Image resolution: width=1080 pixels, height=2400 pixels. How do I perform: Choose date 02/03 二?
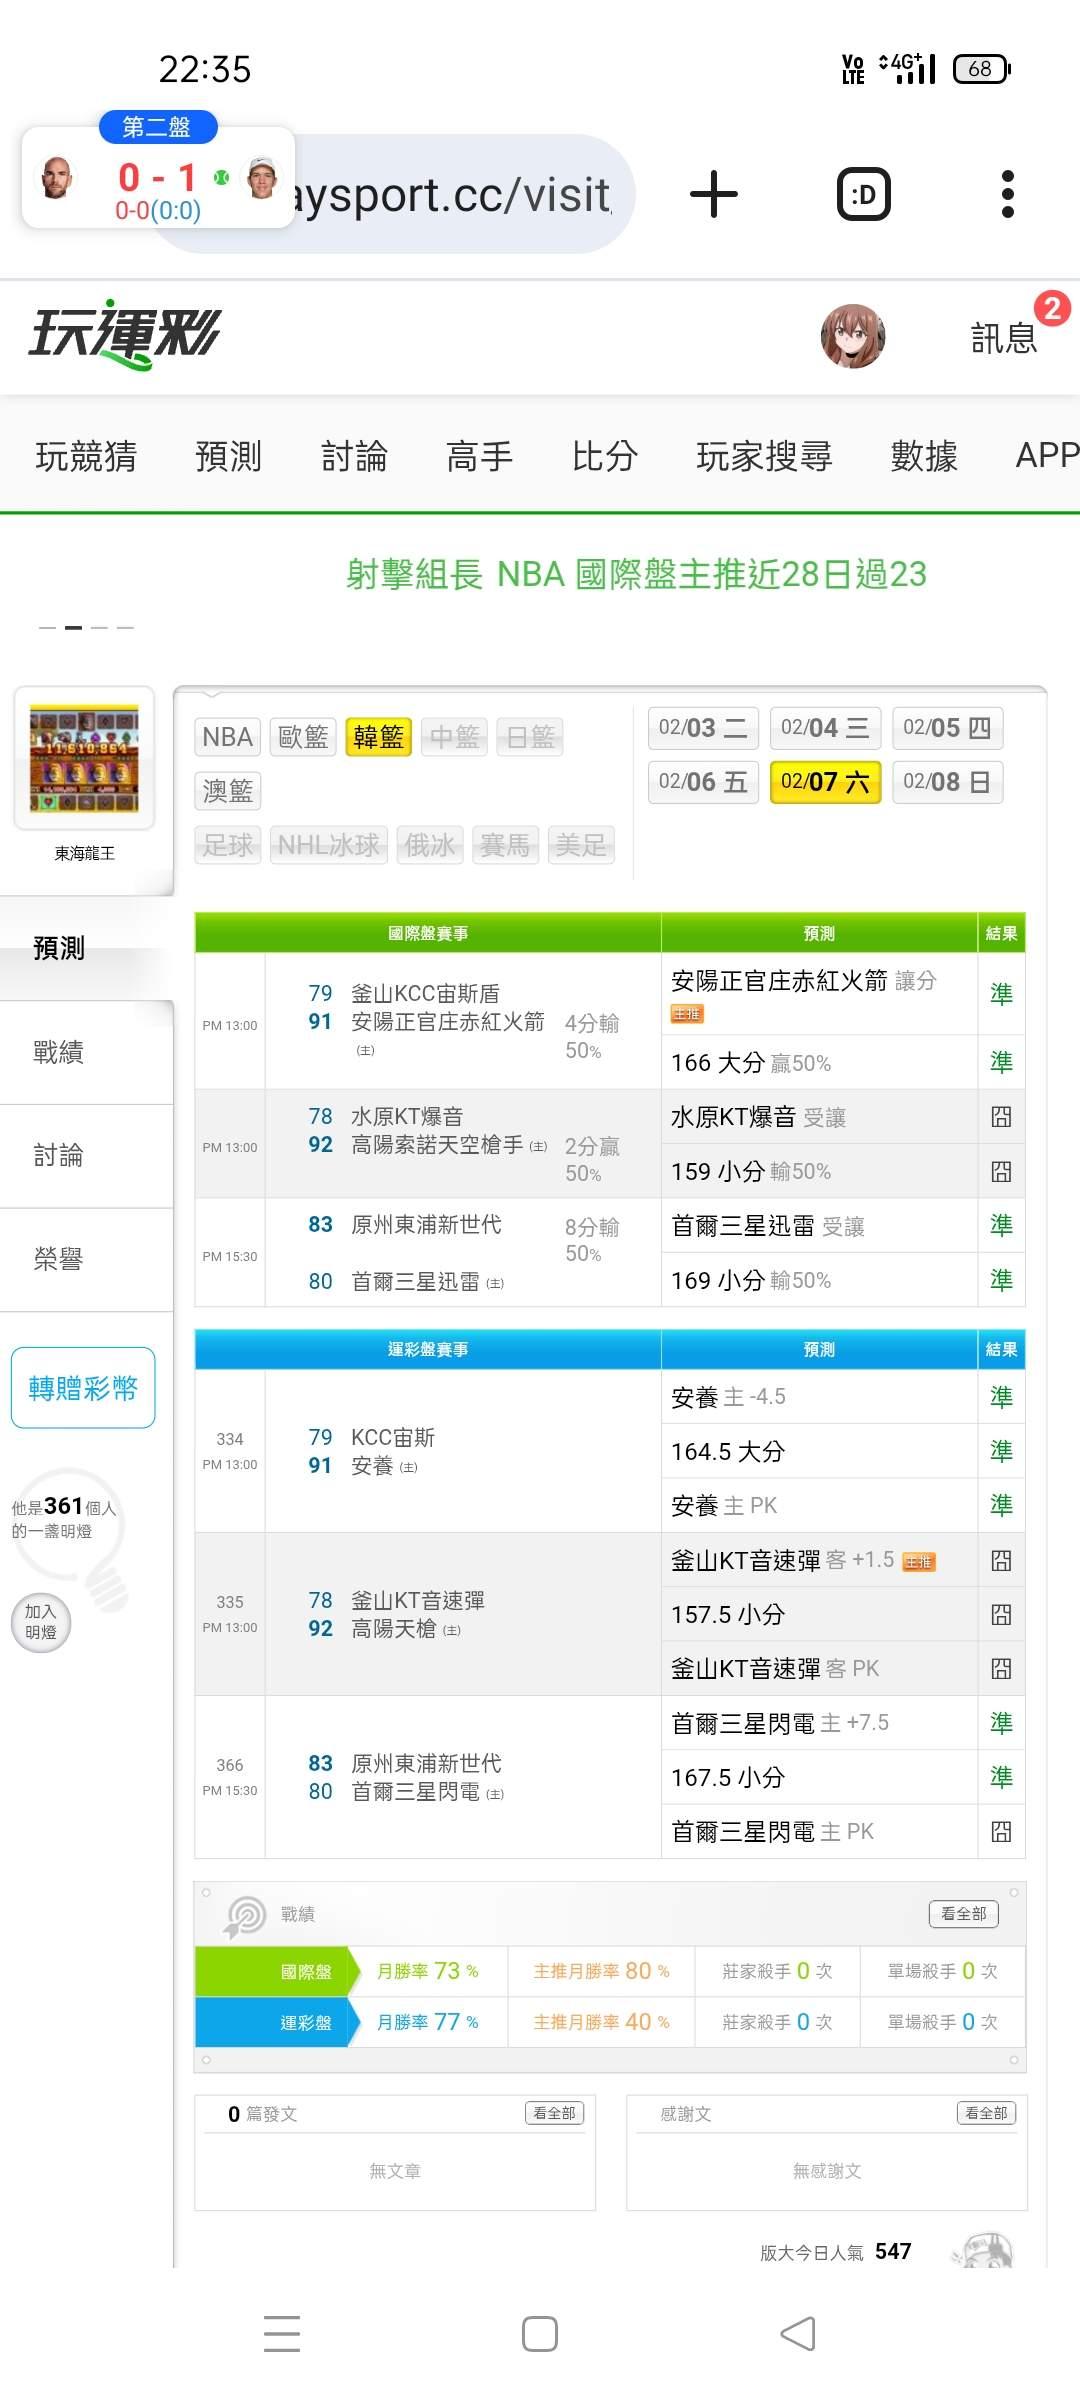703,728
